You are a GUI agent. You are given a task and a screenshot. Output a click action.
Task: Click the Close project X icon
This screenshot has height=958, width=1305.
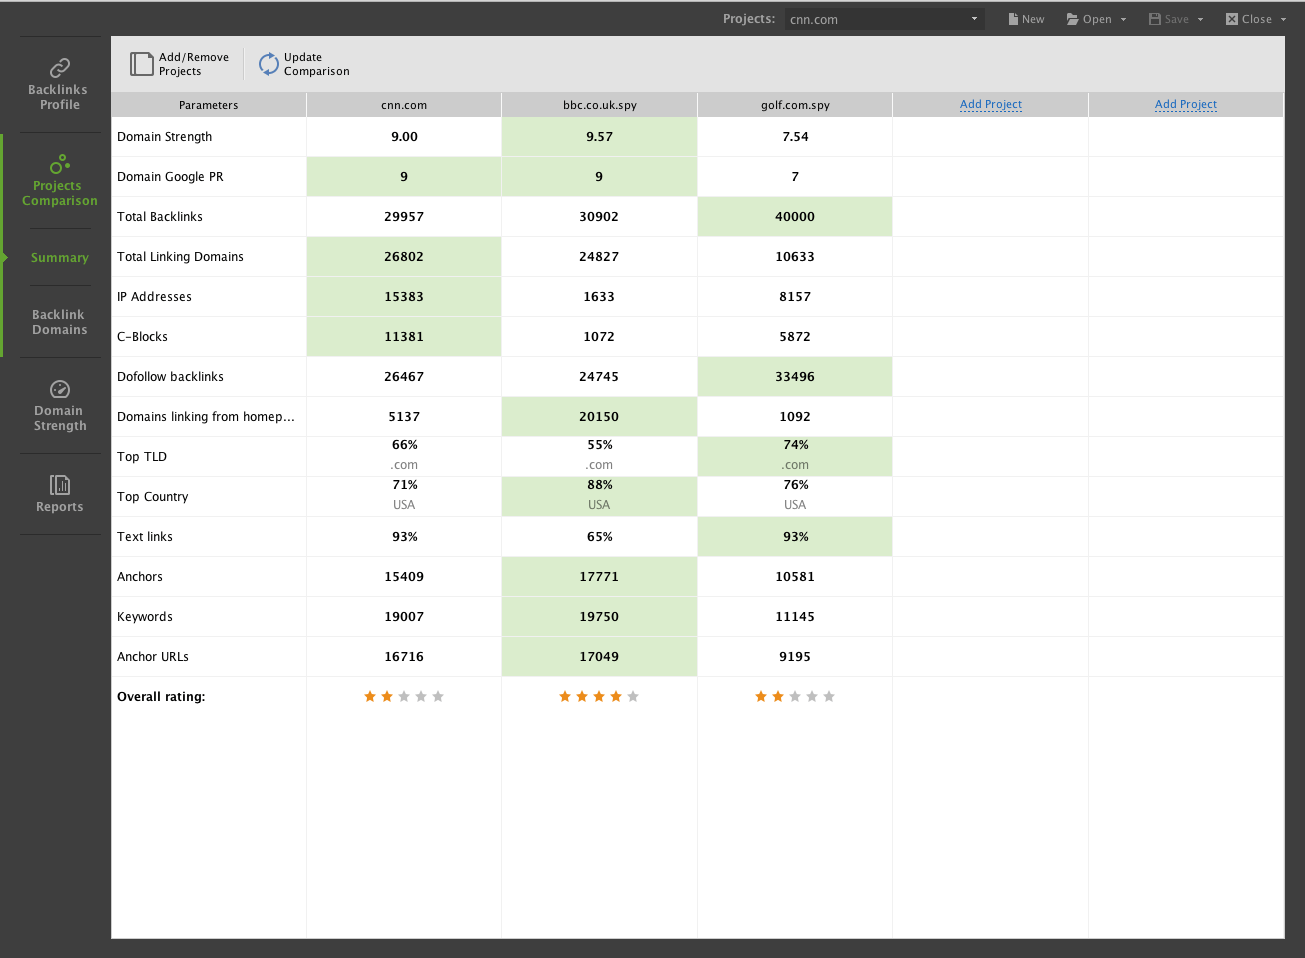tap(1232, 19)
